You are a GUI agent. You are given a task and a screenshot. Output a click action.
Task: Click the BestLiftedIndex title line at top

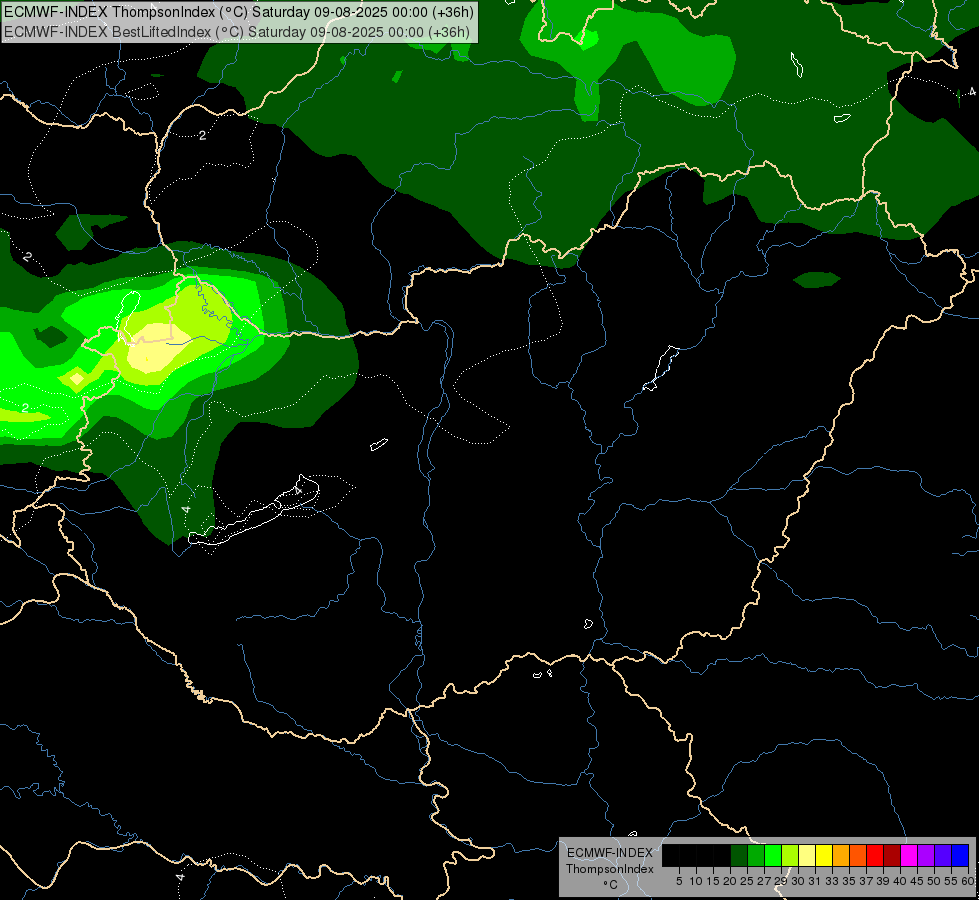pyautogui.click(x=237, y=32)
